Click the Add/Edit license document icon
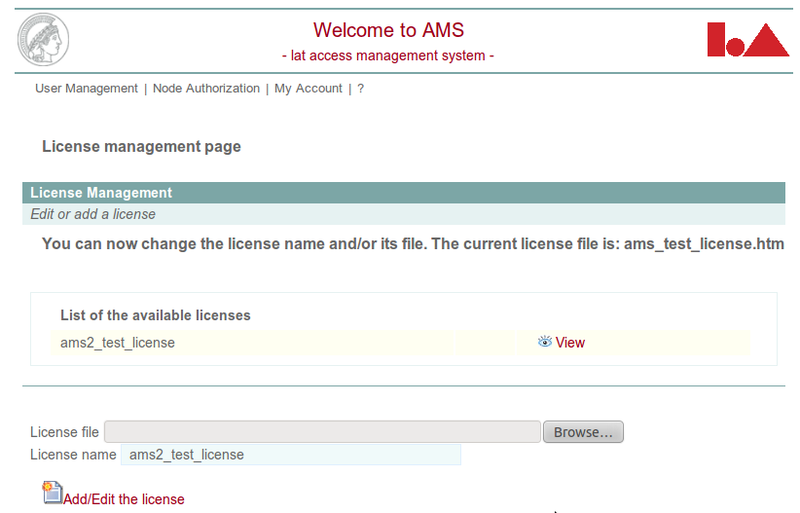Viewport: 800px width, 513px height. tap(52, 492)
